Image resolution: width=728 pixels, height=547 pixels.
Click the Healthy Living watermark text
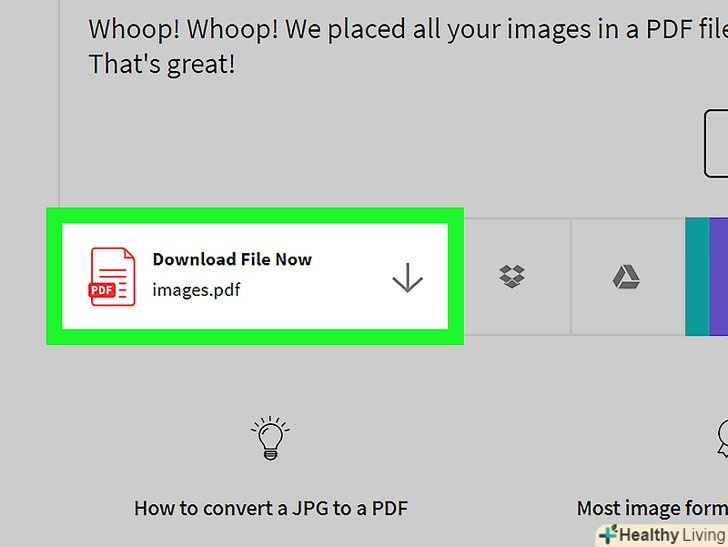tap(672, 535)
